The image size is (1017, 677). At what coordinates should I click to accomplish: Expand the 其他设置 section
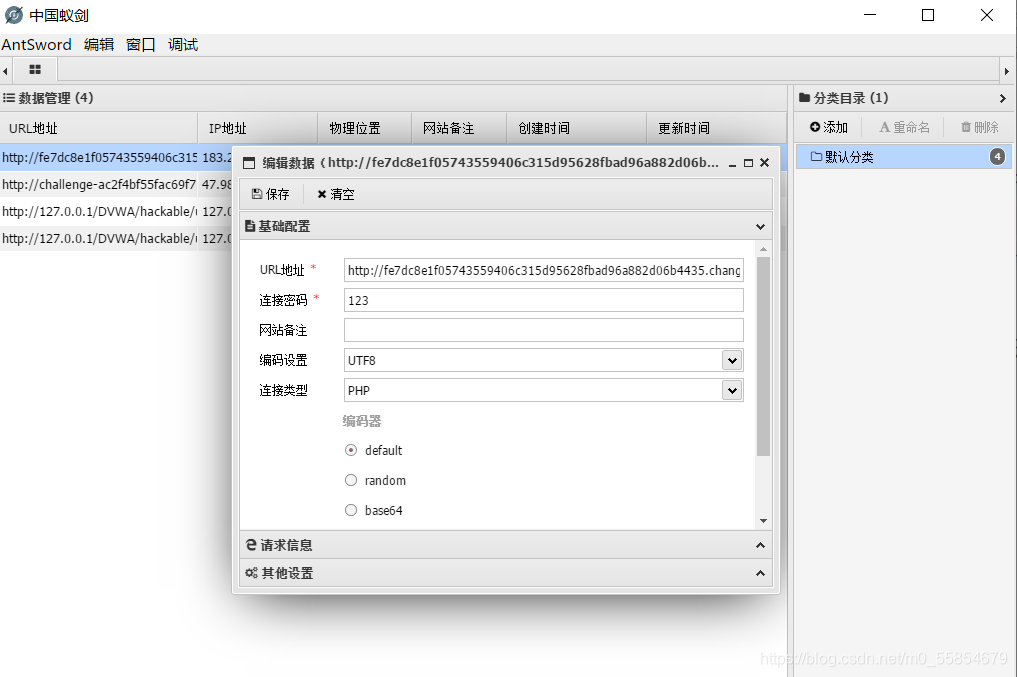[760, 573]
